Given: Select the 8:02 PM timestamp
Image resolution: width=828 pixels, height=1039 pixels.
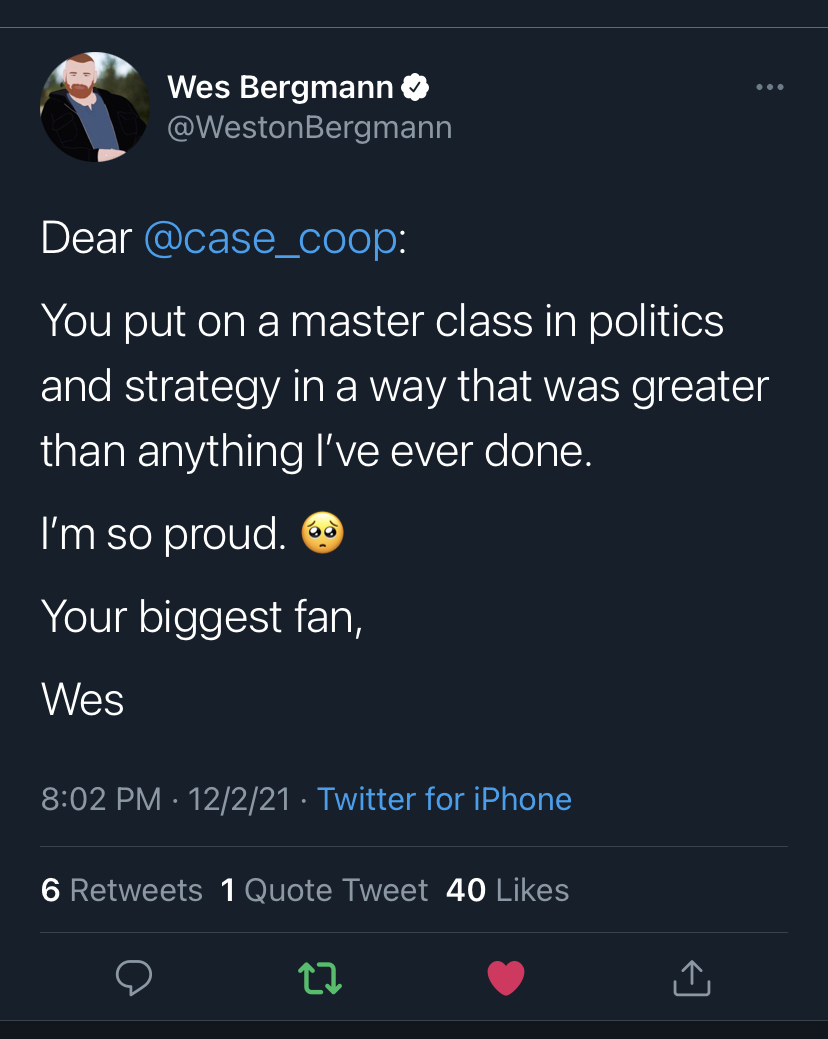Looking at the screenshot, I should [x=101, y=799].
